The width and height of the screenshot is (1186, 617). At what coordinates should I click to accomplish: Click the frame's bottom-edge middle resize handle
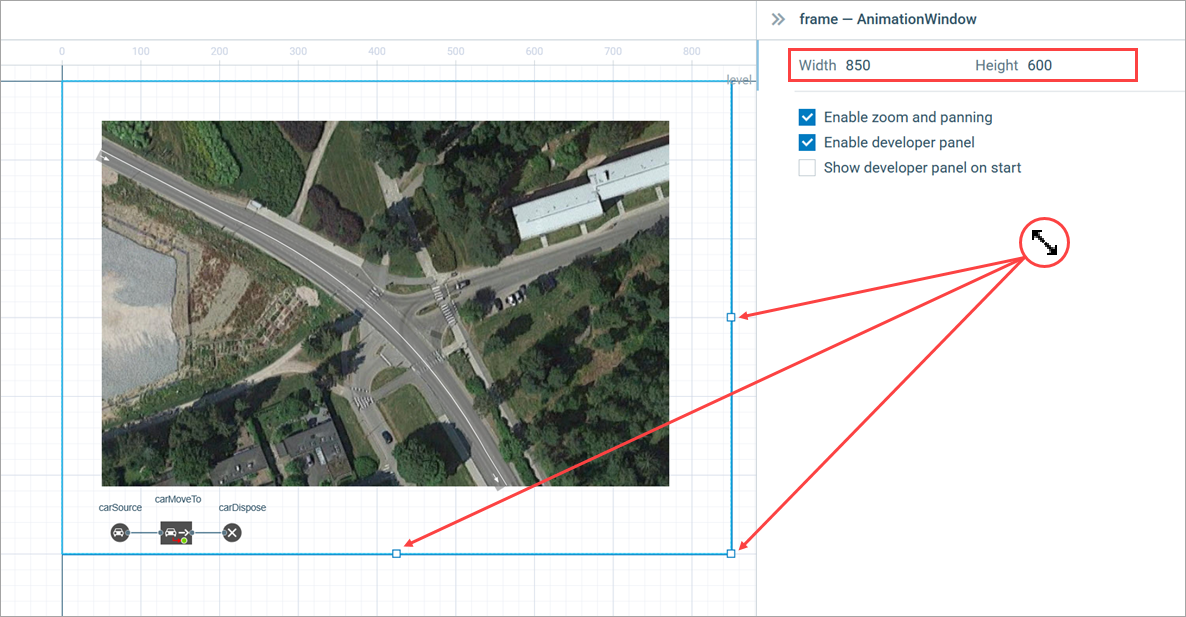(396, 553)
